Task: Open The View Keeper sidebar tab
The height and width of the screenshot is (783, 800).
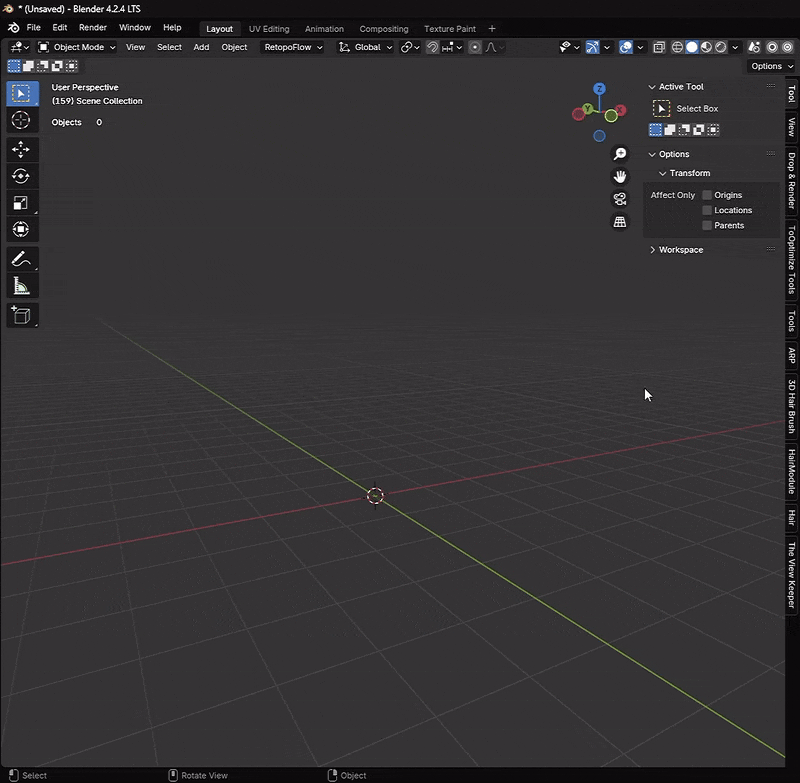Action: click(791, 575)
